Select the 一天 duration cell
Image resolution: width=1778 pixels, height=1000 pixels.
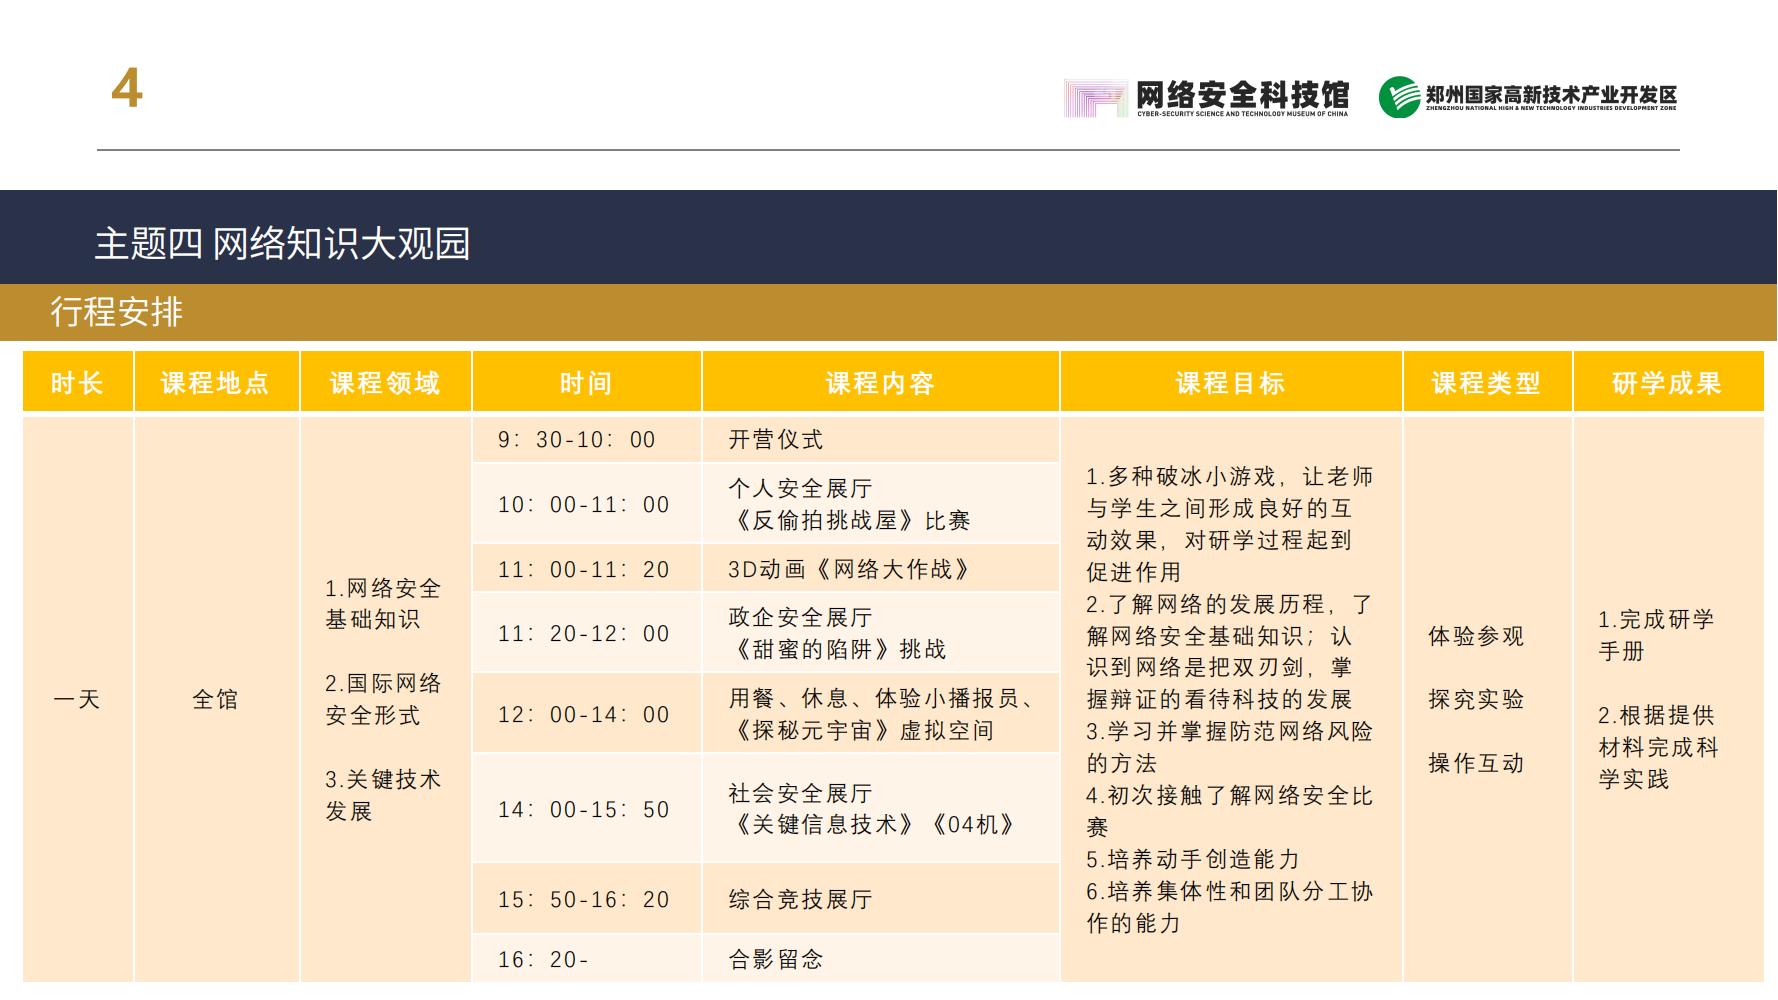tap(78, 699)
